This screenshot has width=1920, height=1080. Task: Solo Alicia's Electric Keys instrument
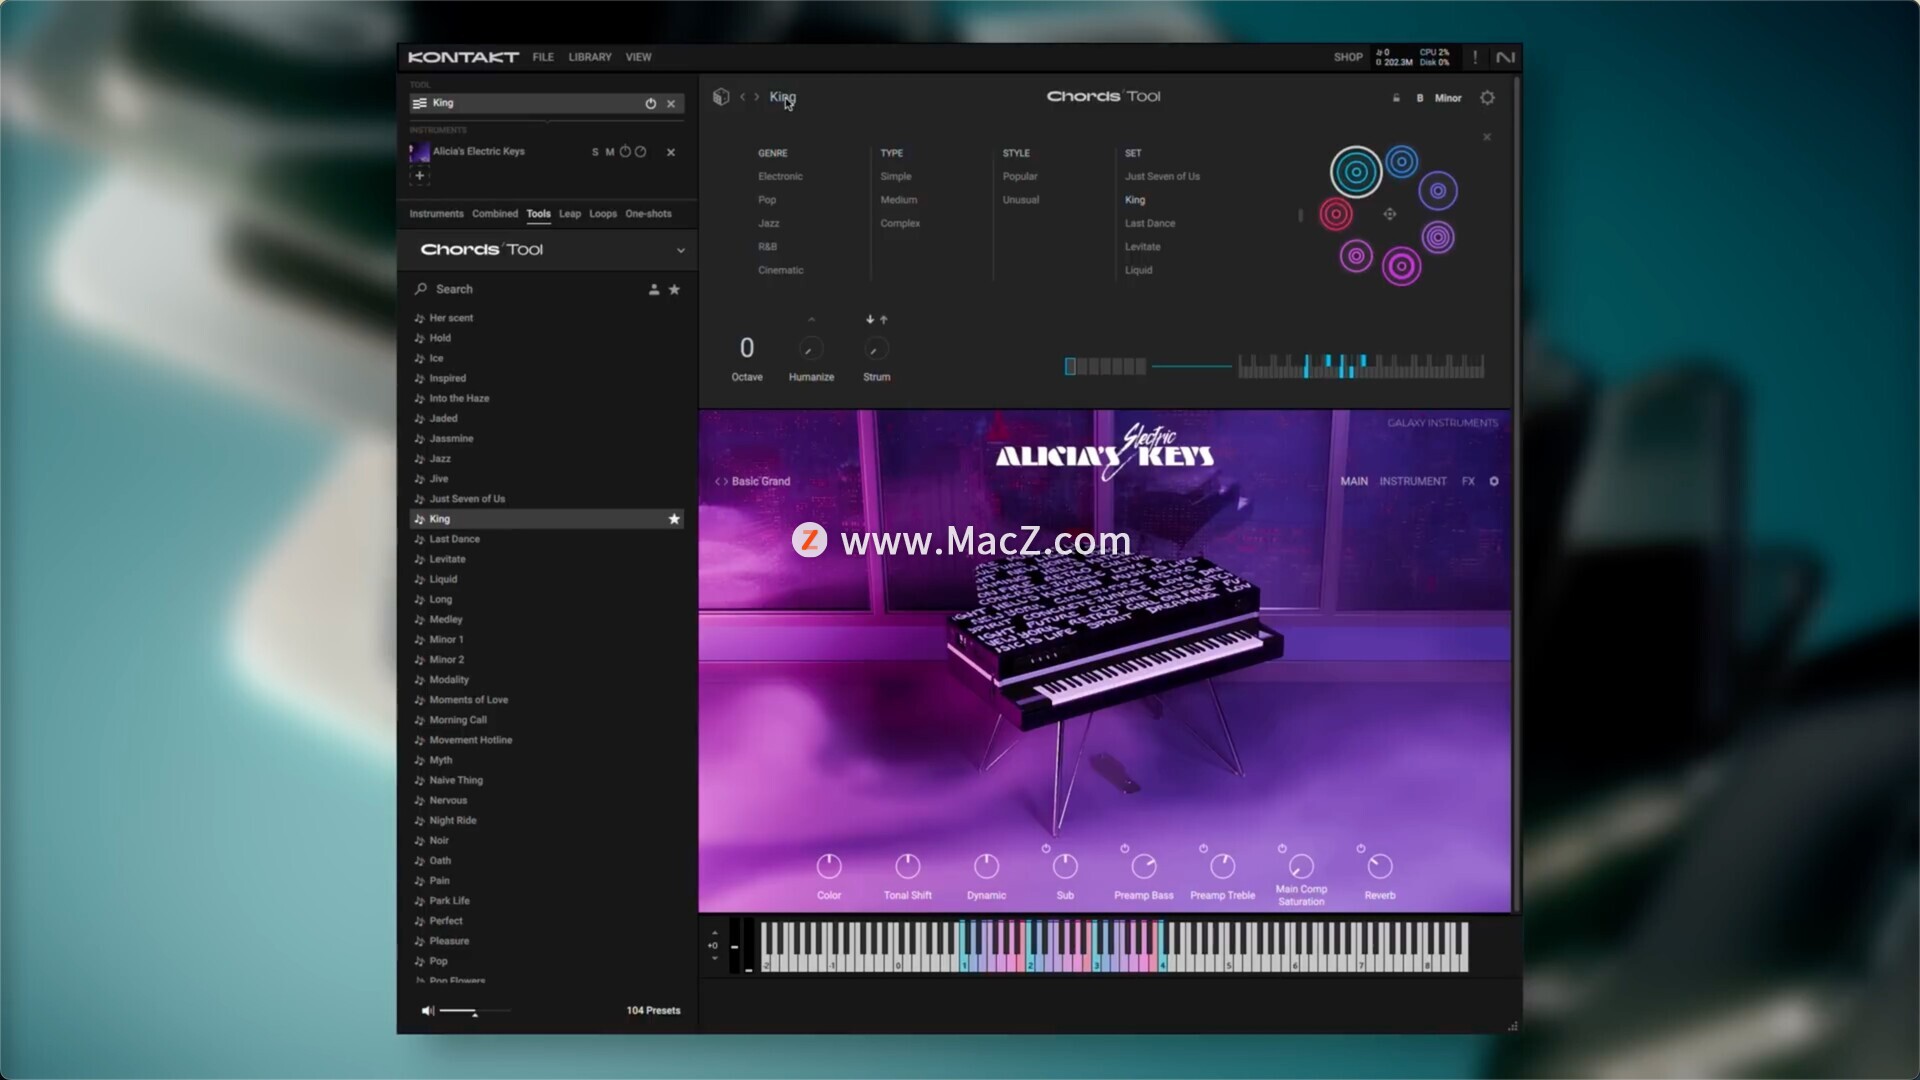click(595, 152)
